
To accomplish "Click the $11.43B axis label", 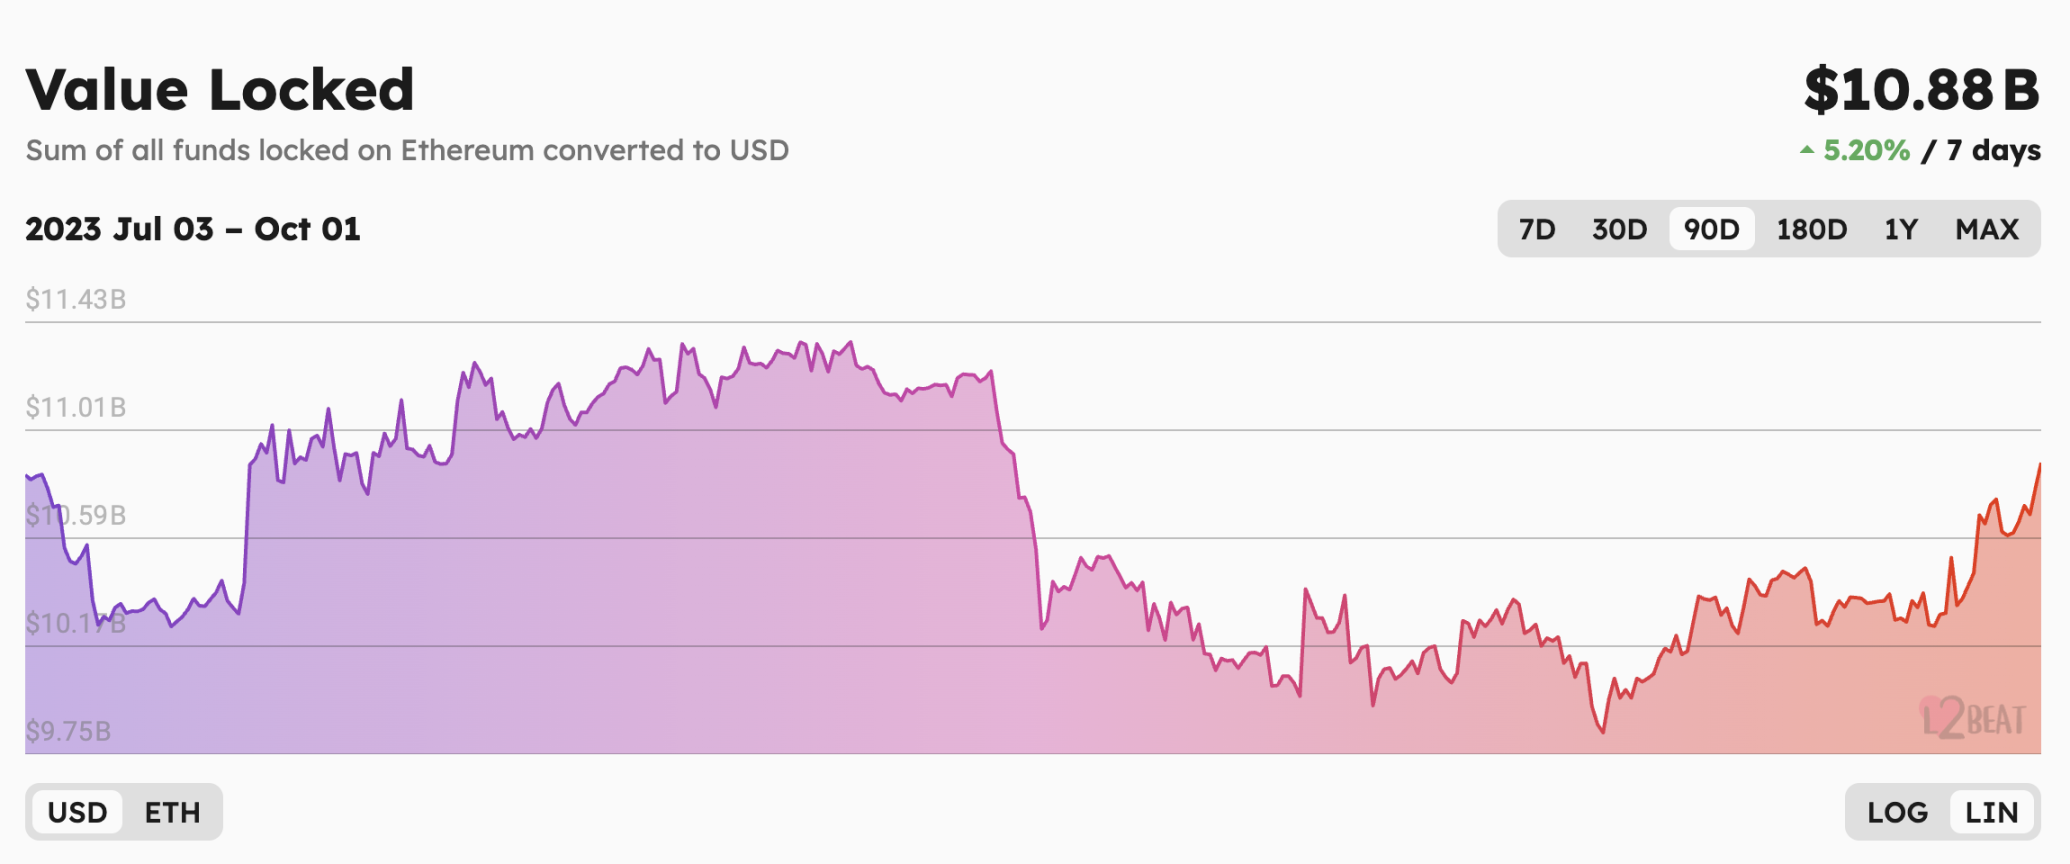I will tap(76, 299).
